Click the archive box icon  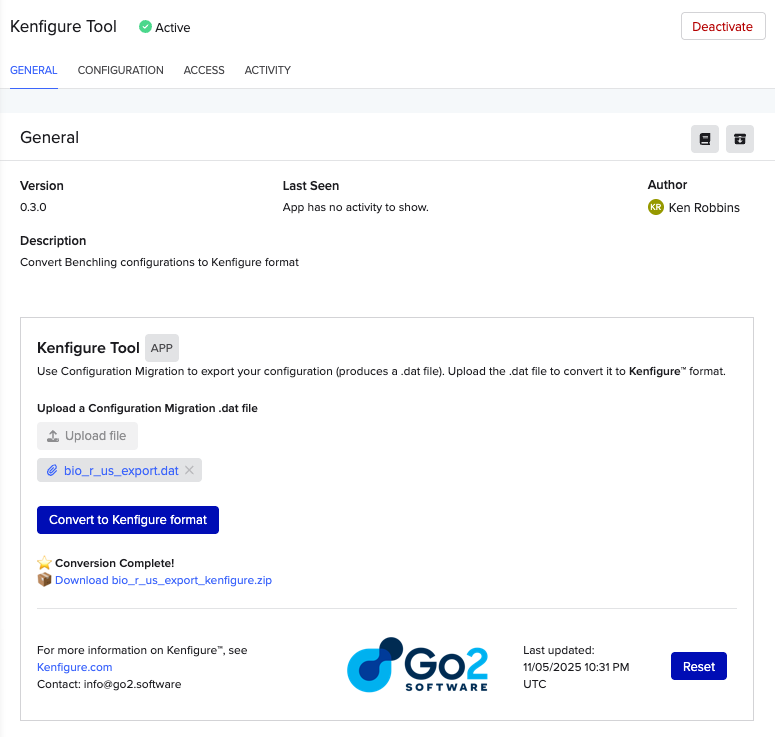click(740, 139)
